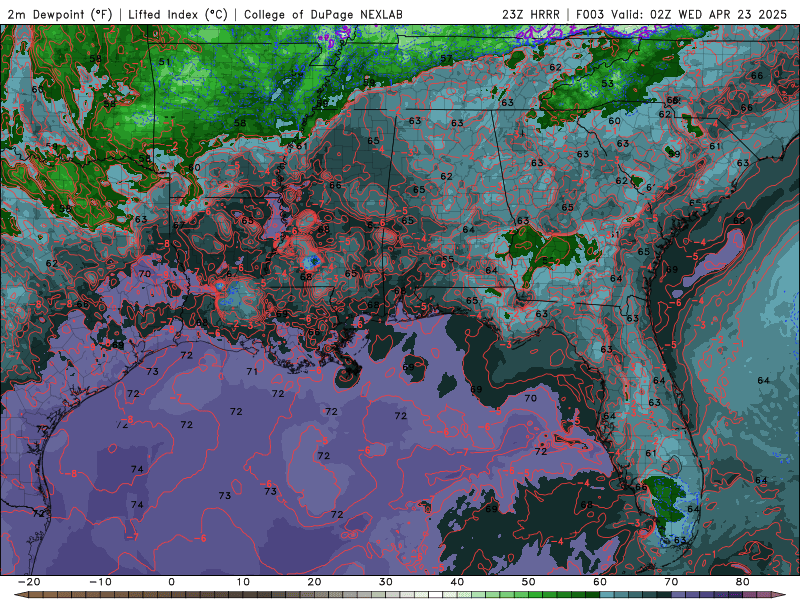This screenshot has height=600, width=800.
Task: Click the 80 tick label on the color scale
Action: 743,582
